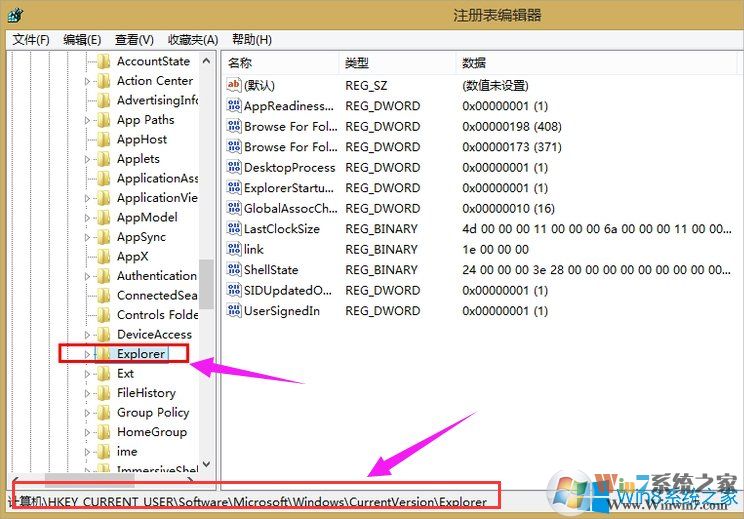This screenshot has height=519, width=744.
Task: Open the 帮助(H) menu
Action: [251, 40]
